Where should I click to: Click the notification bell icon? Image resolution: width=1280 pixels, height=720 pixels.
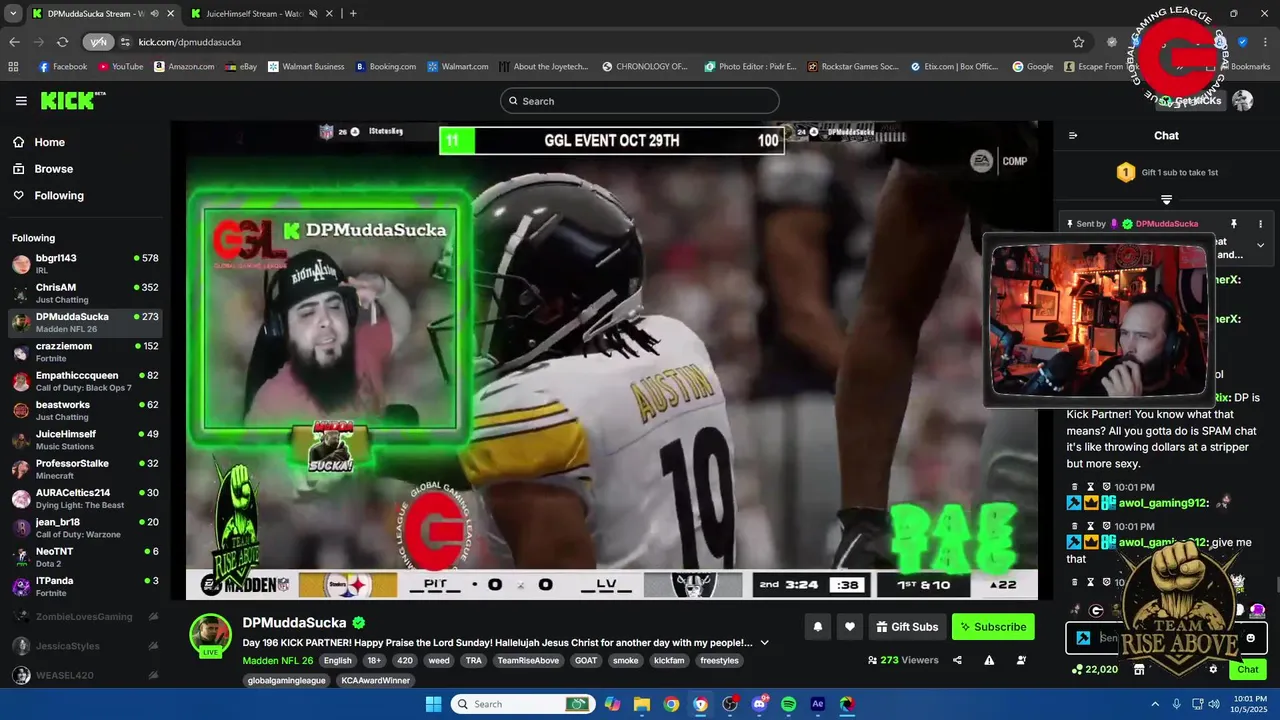(817, 627)
